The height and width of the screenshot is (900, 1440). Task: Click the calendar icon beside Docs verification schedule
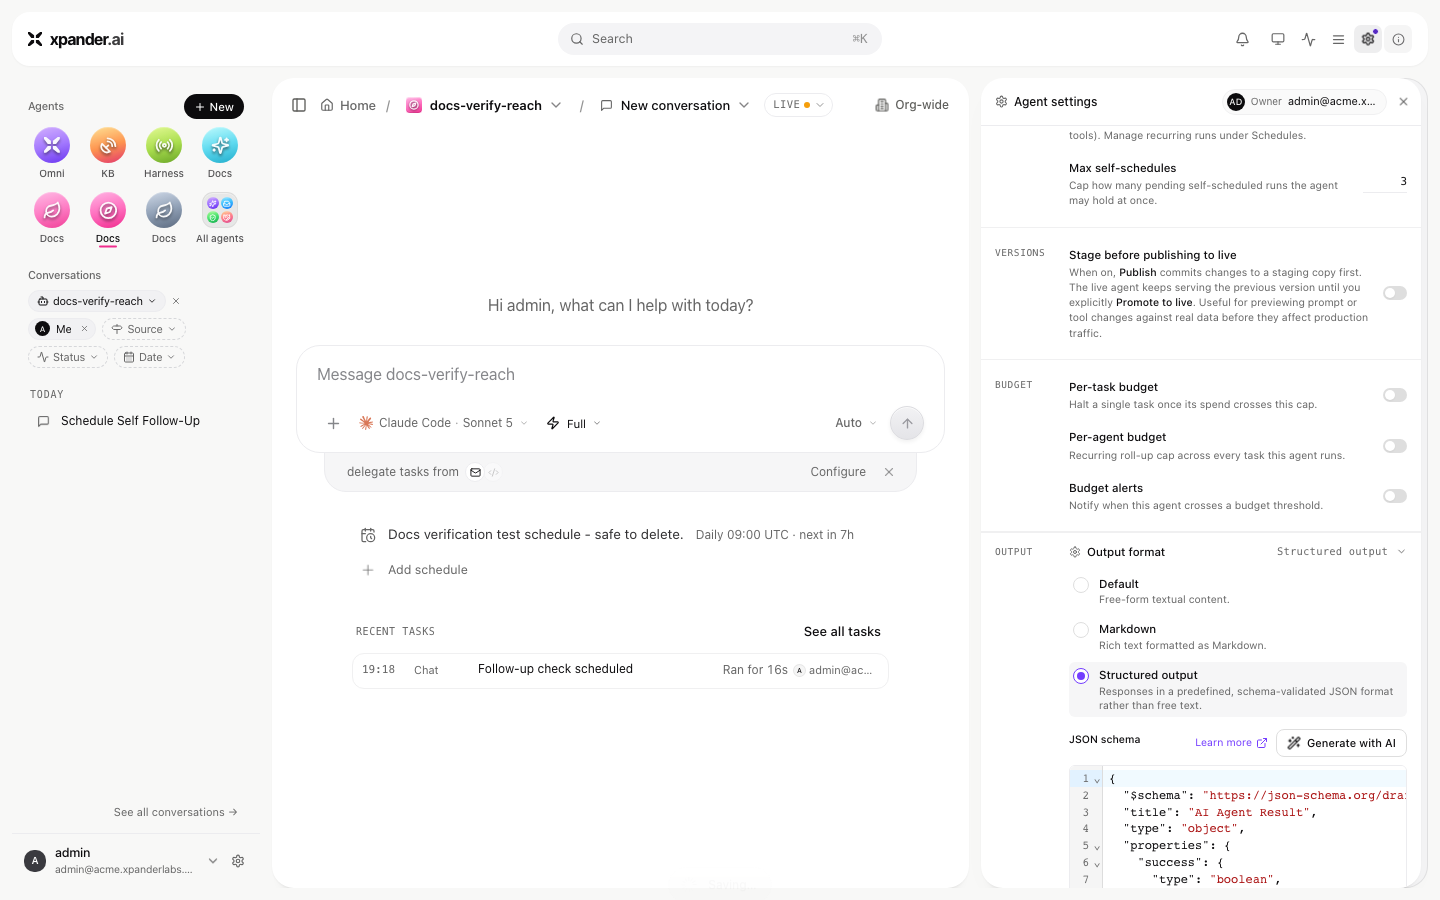(368, 535)
